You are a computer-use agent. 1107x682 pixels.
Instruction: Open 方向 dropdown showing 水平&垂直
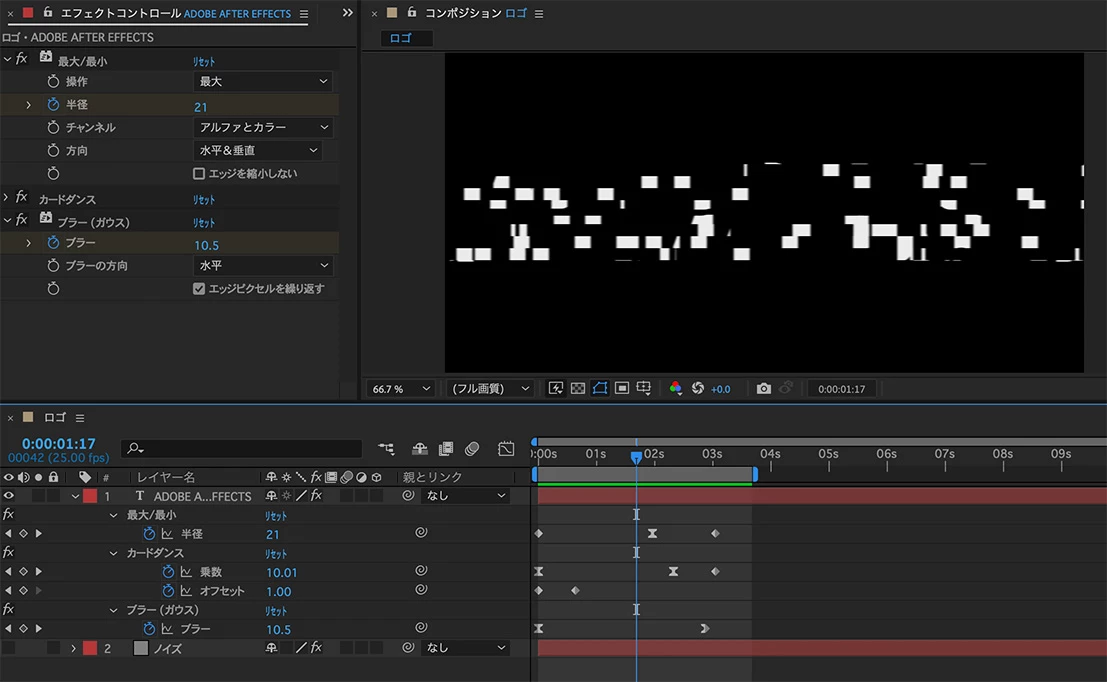pyautogui.click(x=257, y=150)
